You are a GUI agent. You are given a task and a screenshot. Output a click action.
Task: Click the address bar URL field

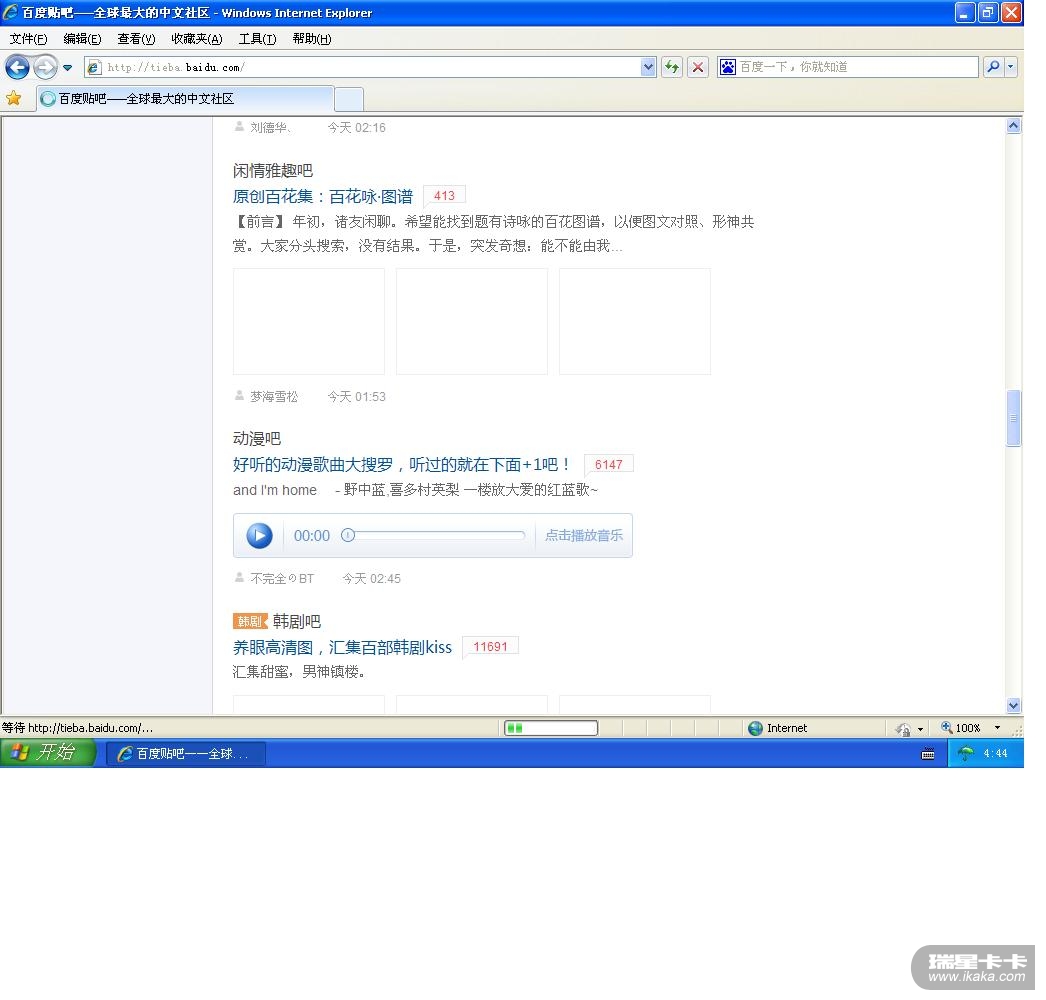click(370, 67)
